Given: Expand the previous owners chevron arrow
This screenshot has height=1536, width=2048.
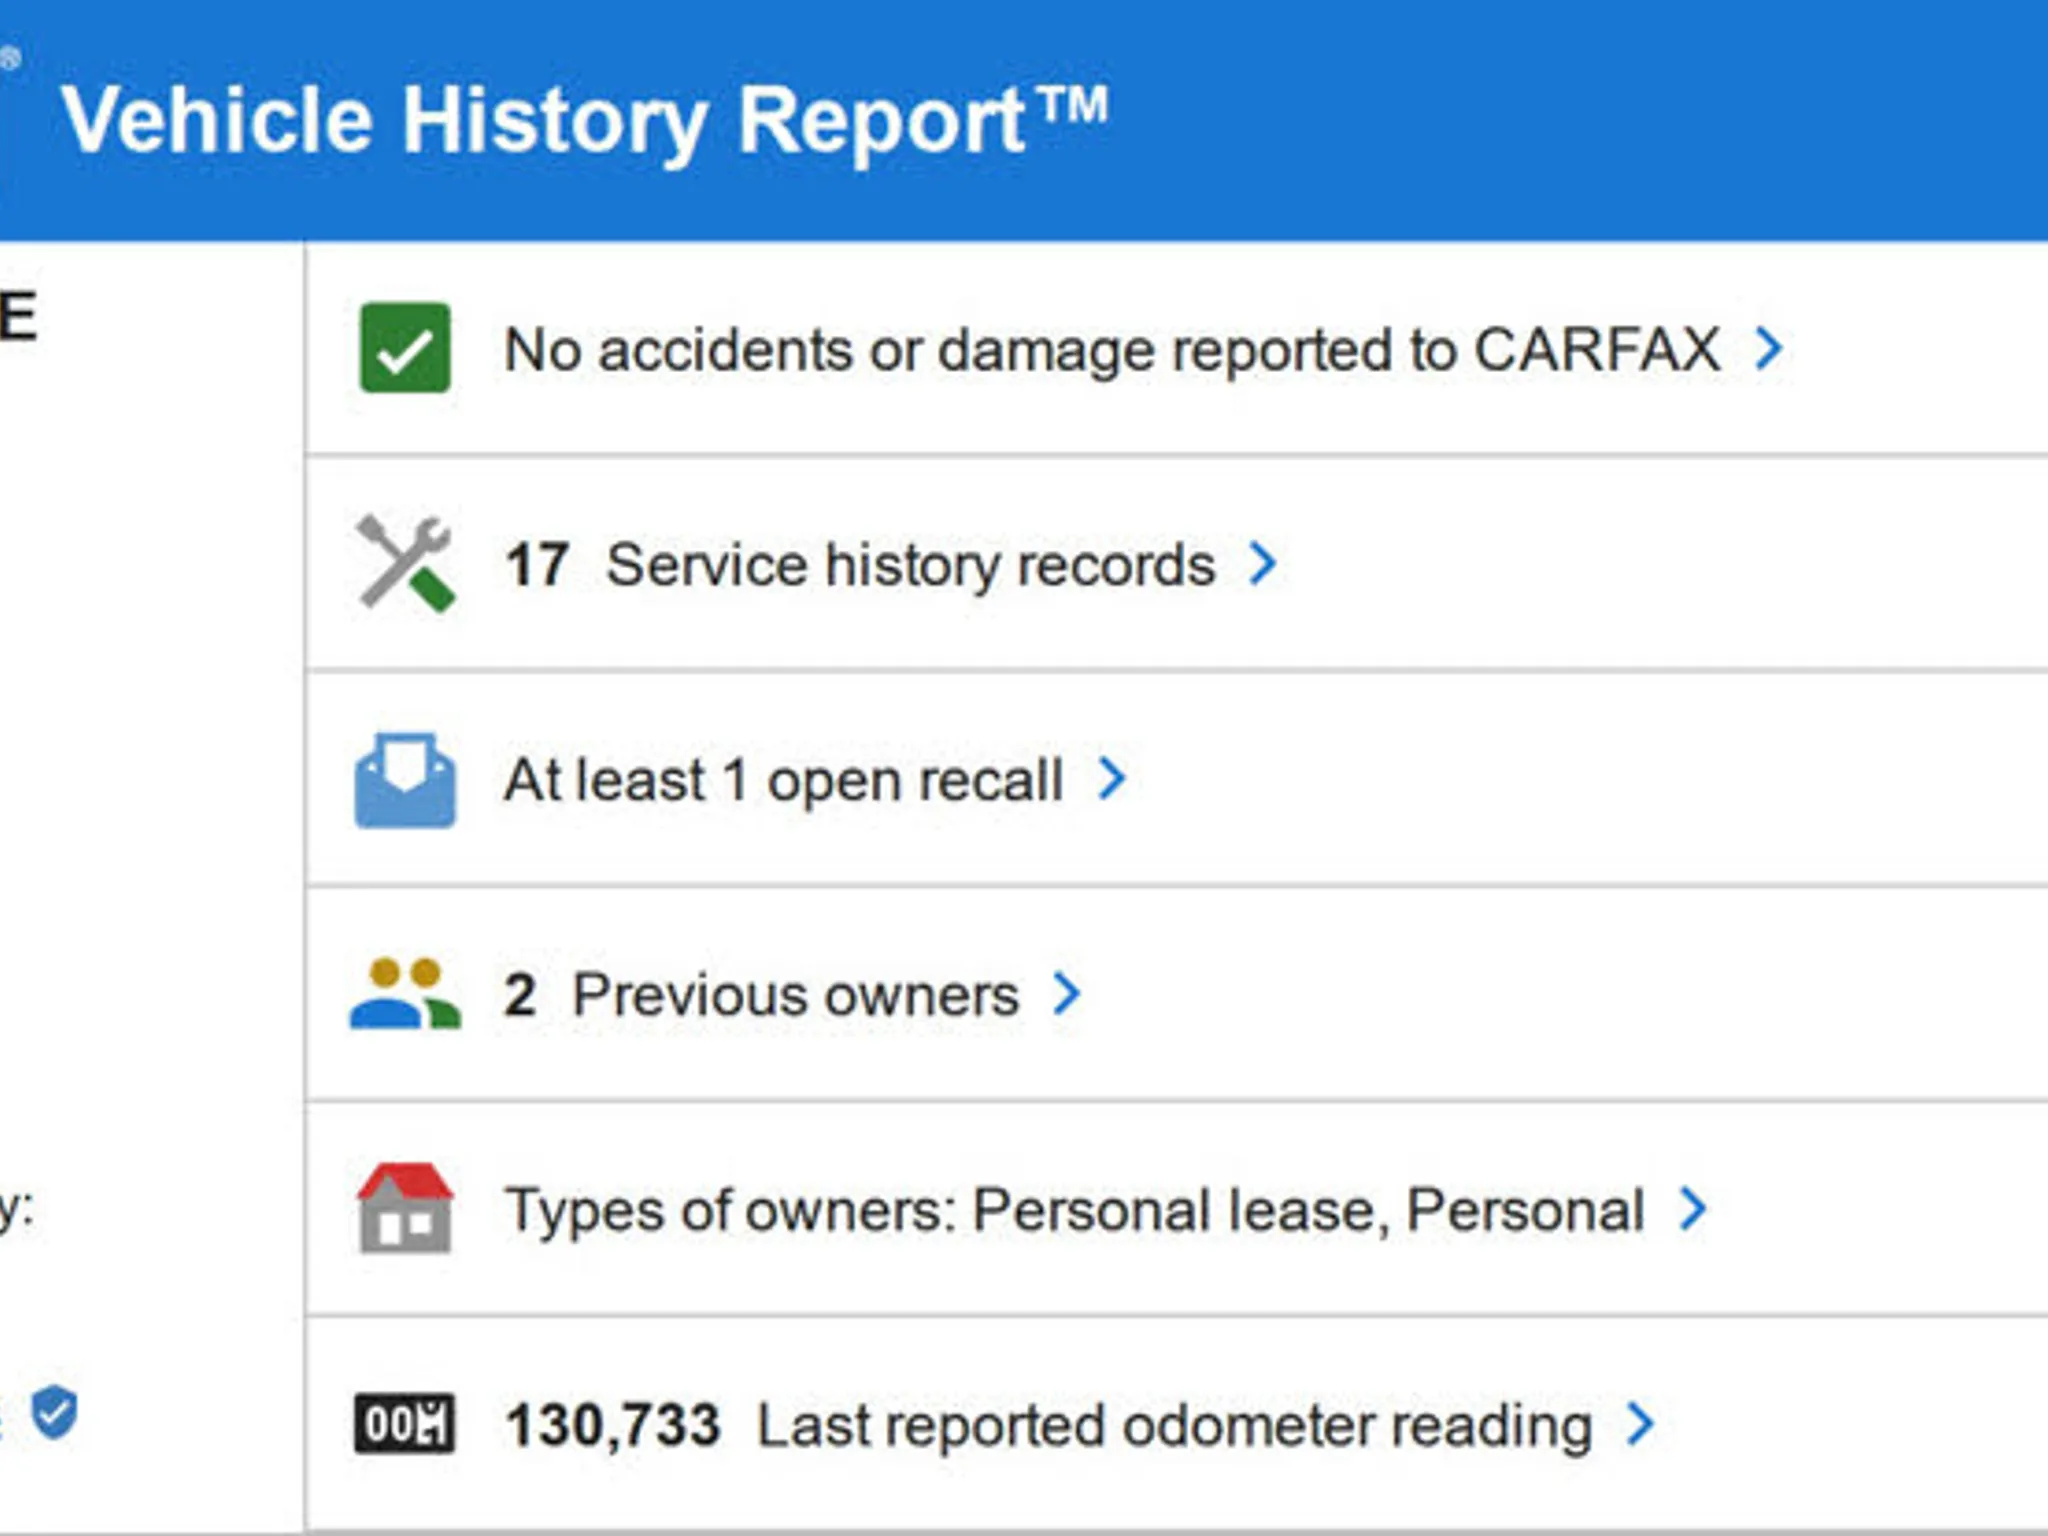Looking at the screenshot, I should tap(1067, 993).
